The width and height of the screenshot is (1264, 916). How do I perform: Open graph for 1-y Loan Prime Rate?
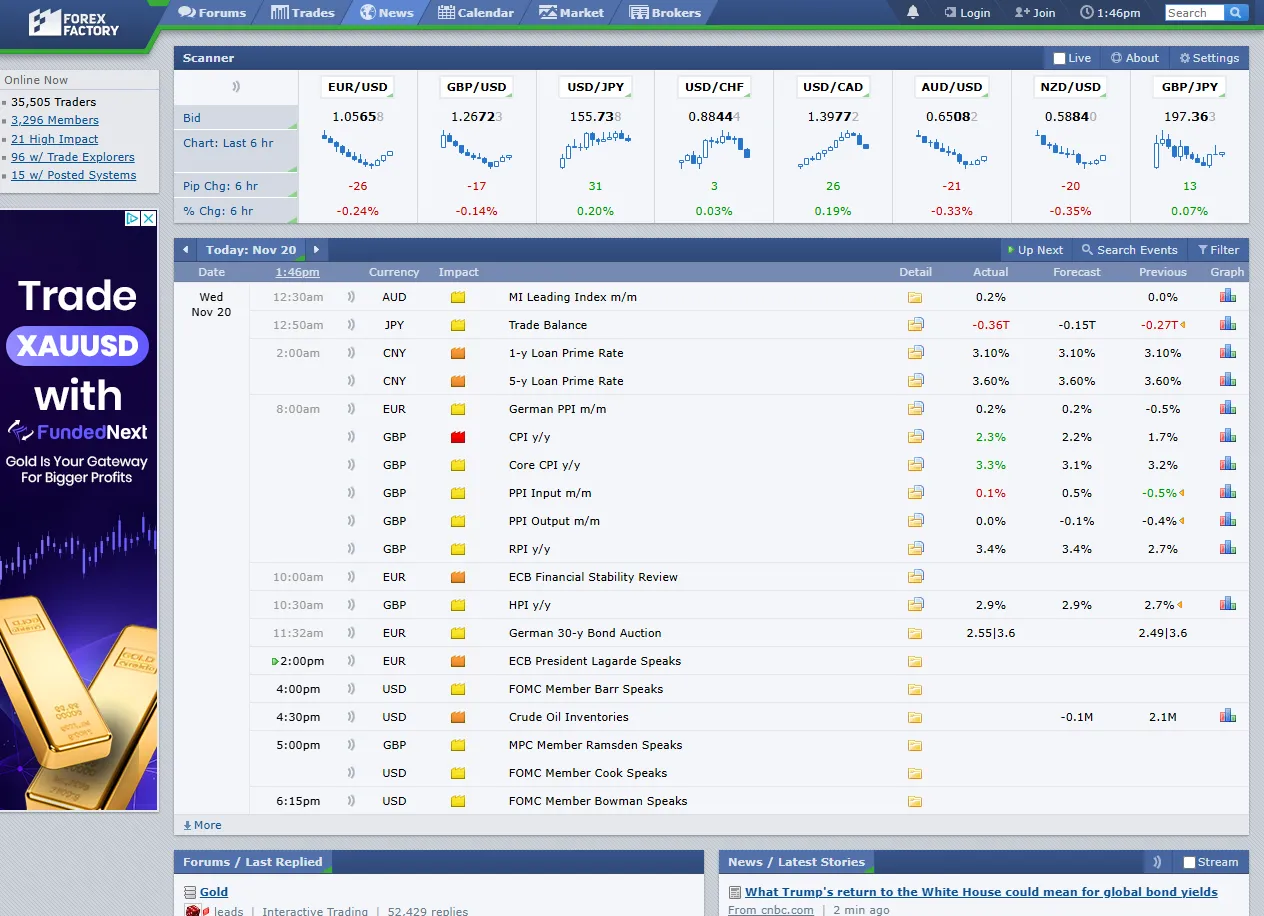click(x=1227, y=352)
